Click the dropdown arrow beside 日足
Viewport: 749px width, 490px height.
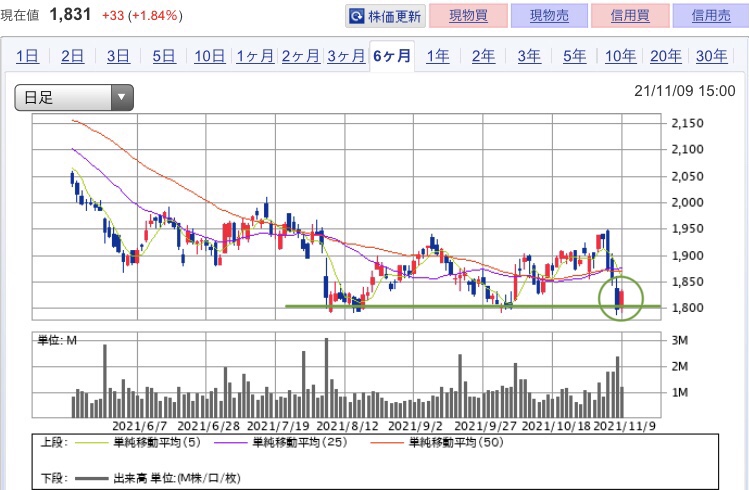[122, 97]
